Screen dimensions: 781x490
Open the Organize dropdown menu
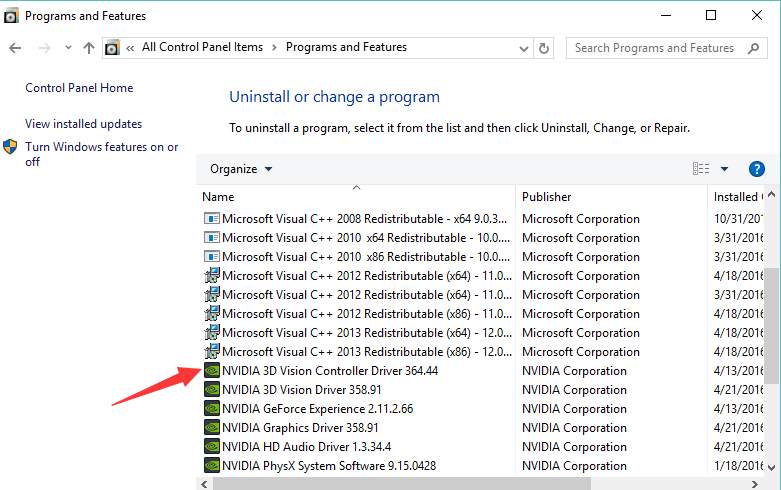[x=241, y=169]
